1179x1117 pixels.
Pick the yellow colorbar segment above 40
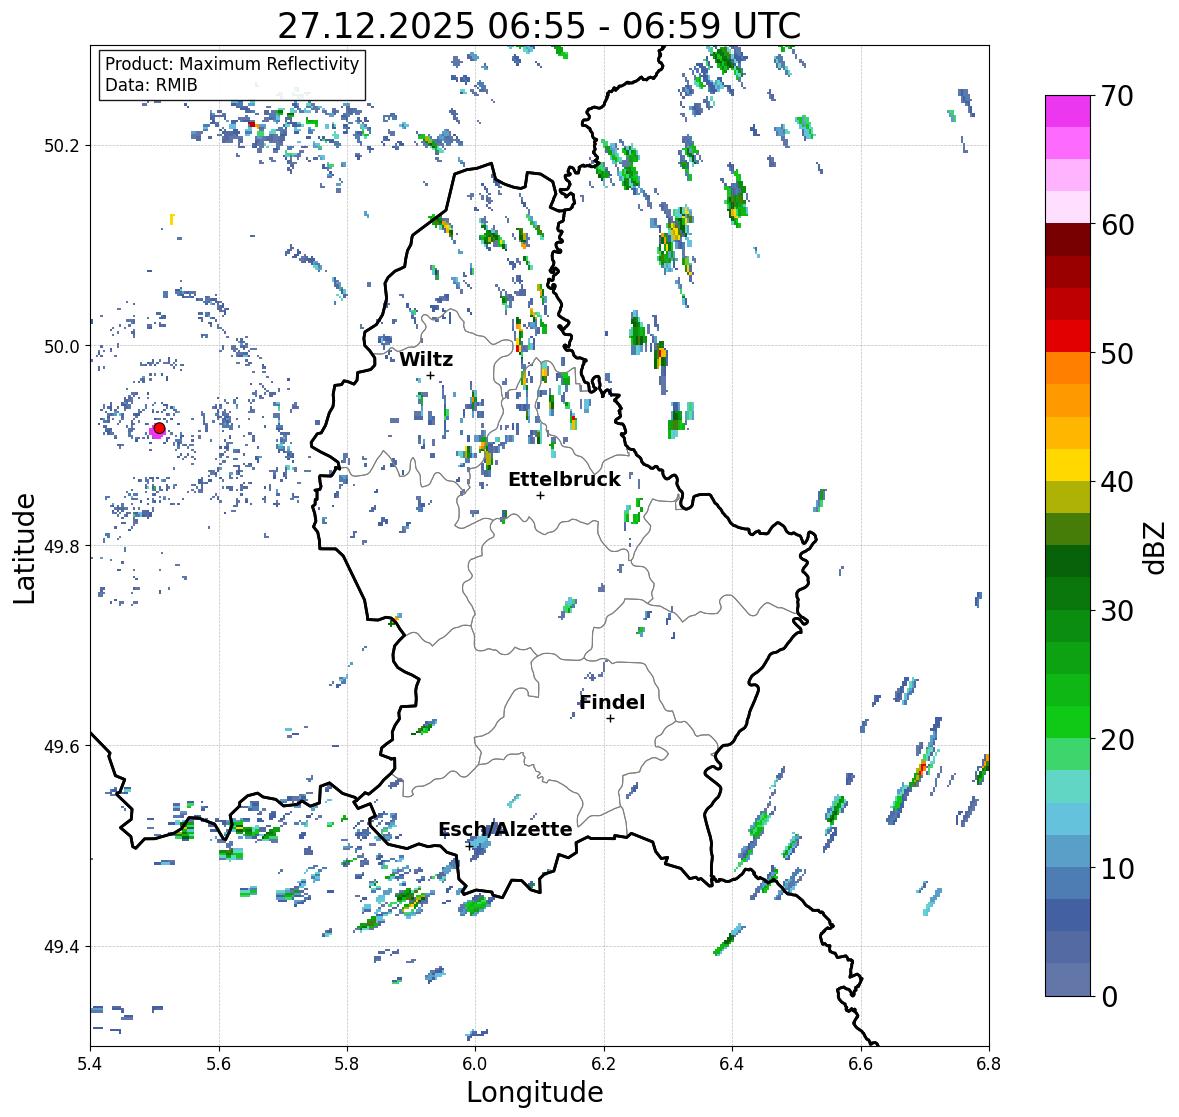coord(1068,465)
